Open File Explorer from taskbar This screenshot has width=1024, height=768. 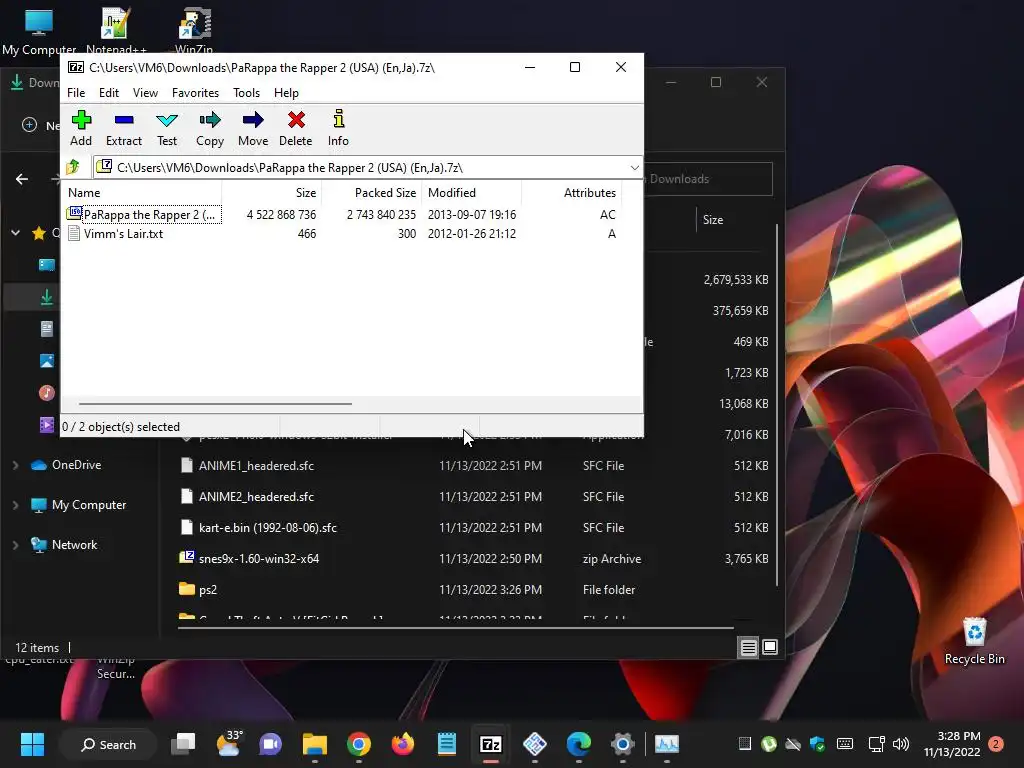click(315, 744)
